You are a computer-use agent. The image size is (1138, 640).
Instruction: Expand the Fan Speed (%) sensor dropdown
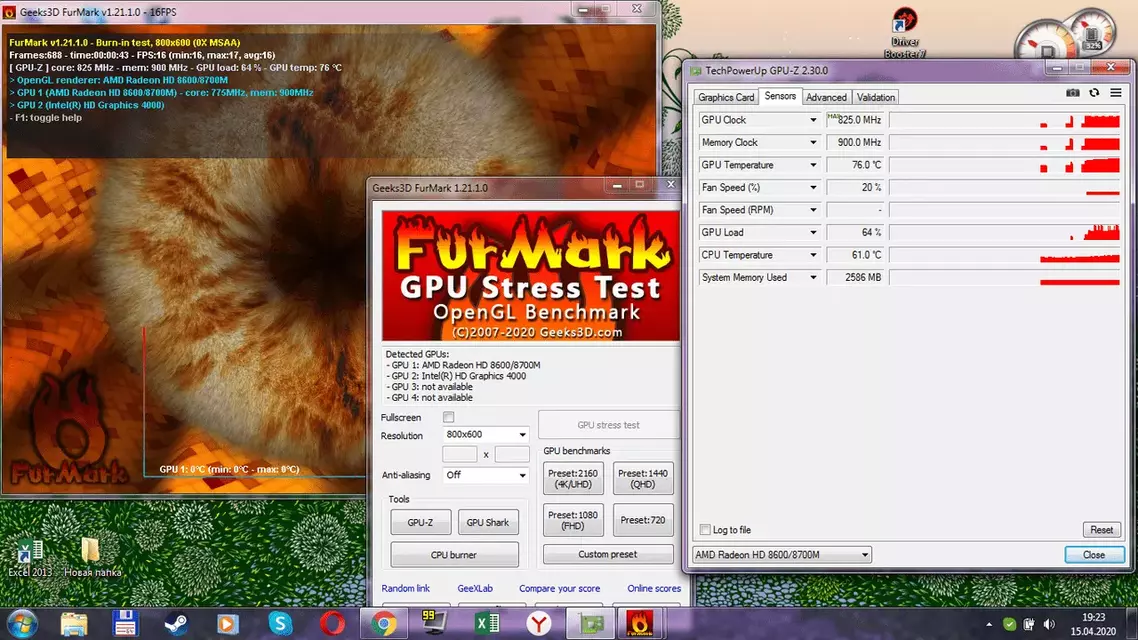(x=813, y=187)
